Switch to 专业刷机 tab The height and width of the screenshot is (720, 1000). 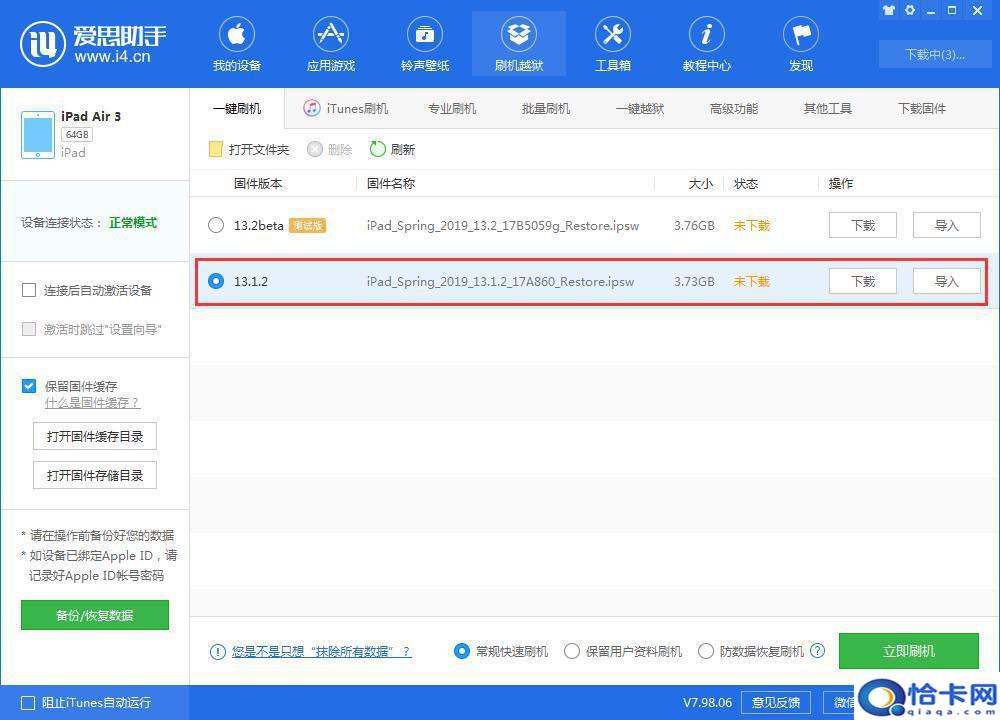coord(452,108)
